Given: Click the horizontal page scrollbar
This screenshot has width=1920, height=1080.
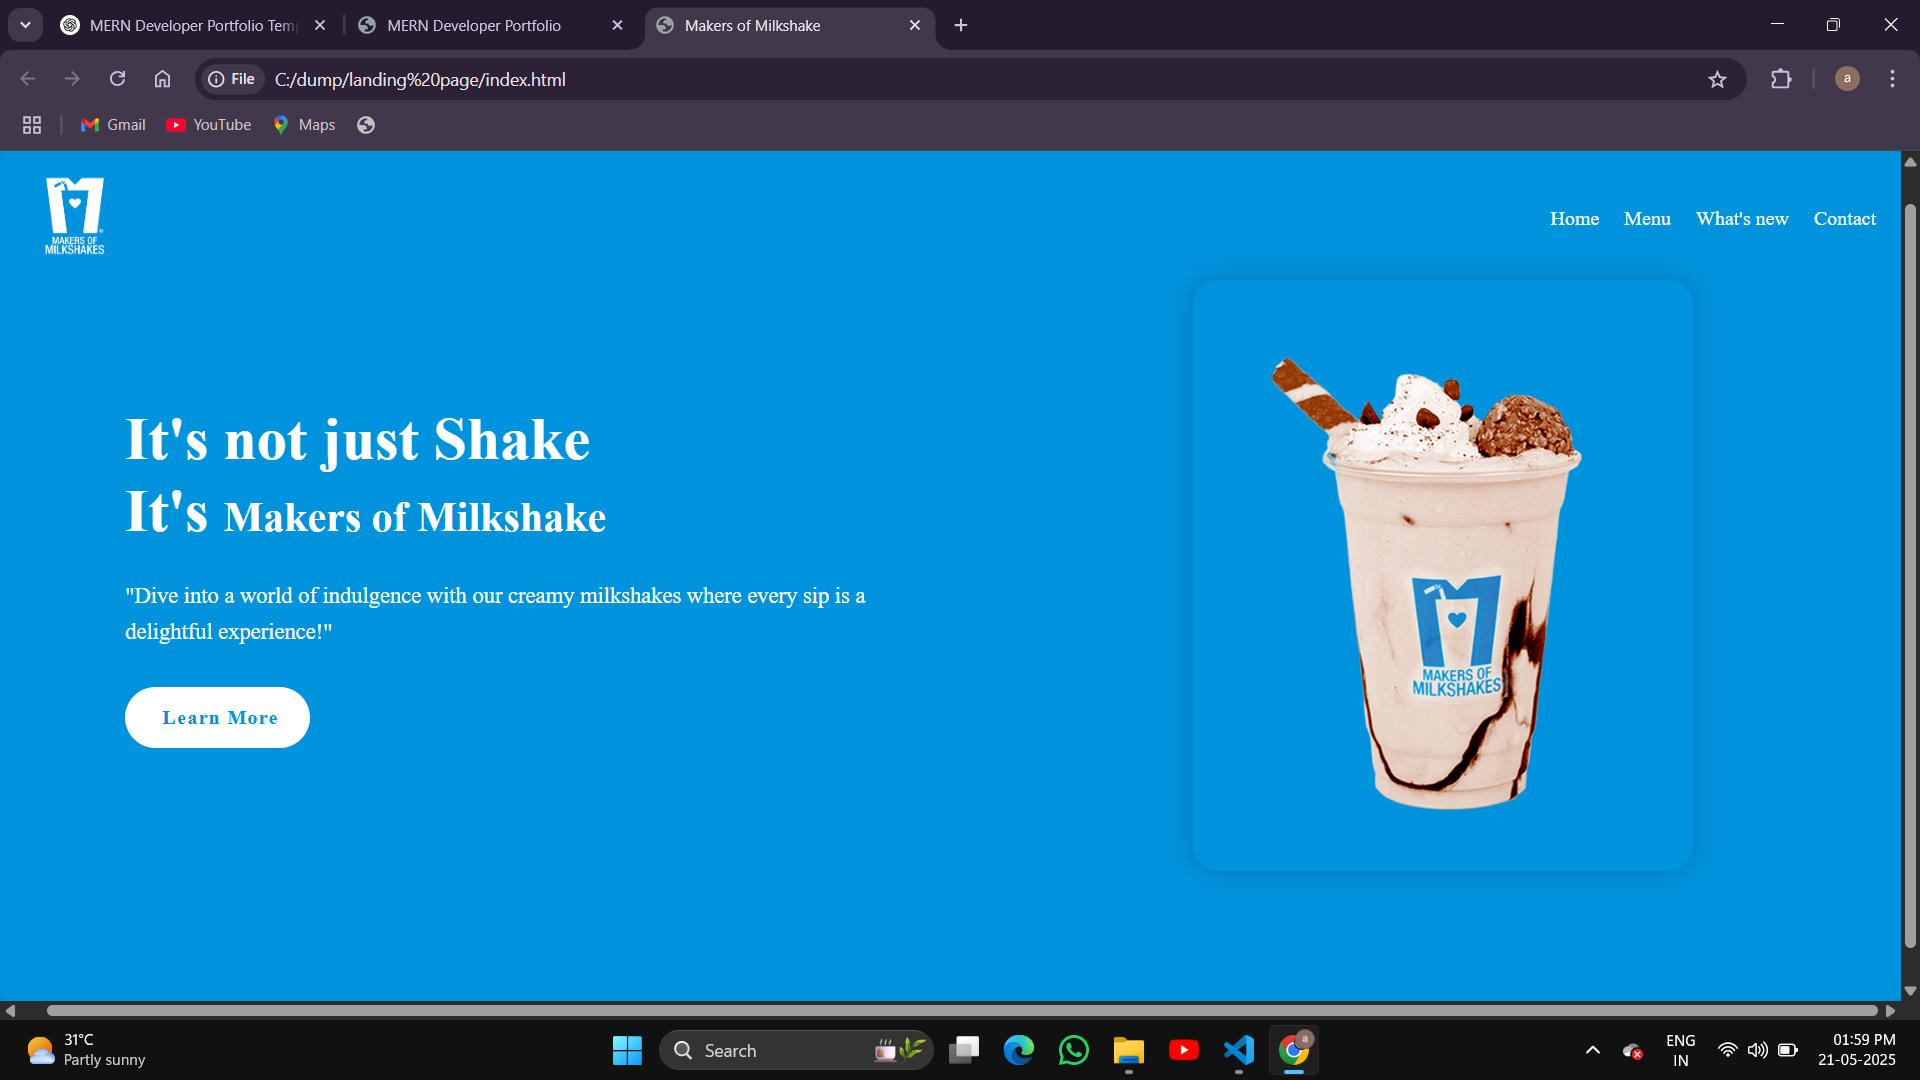Looking at the screenshot, I should 960,1011.
